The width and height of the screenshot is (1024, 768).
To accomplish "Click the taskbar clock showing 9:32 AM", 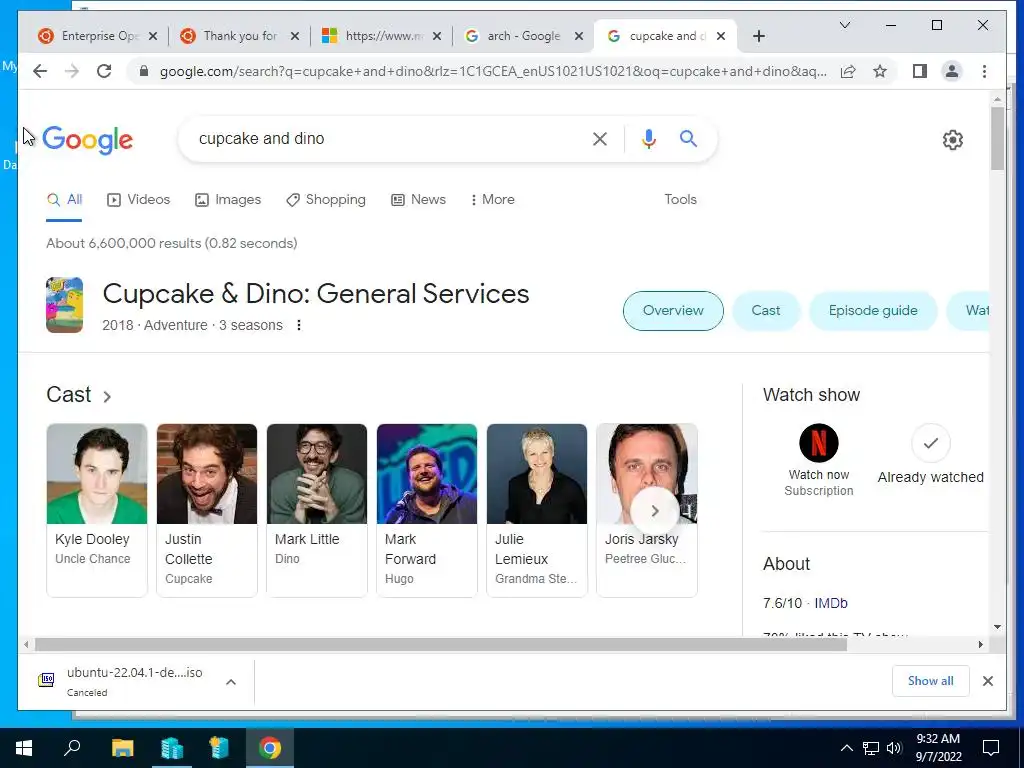I will [x=938, y=748].
